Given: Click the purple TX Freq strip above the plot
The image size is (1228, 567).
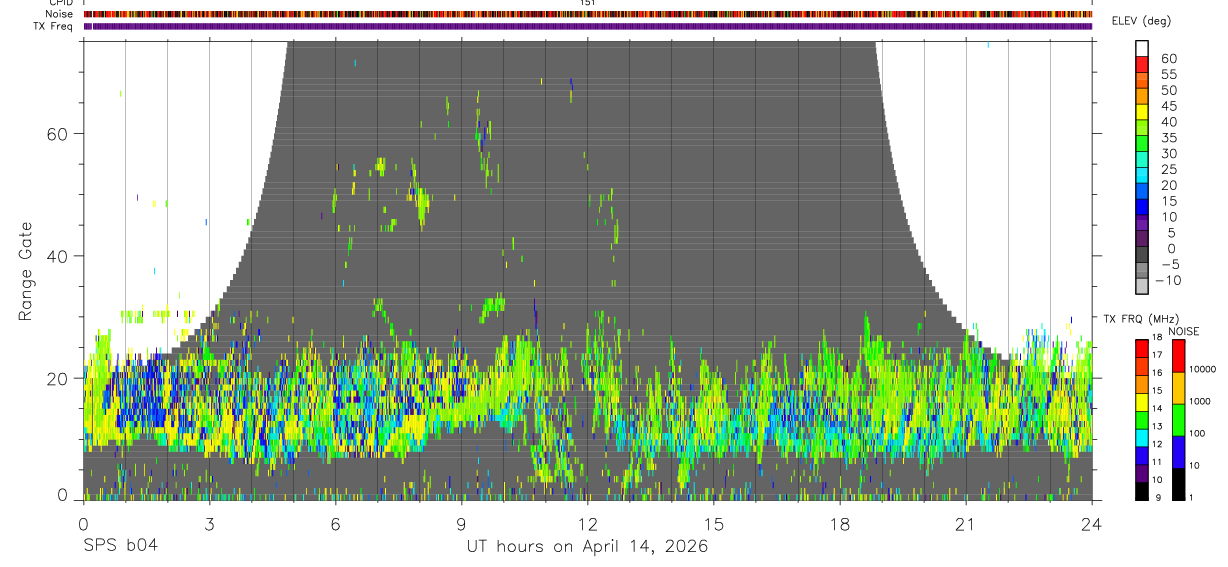Looking at the screenshot, I should point(587,26).
